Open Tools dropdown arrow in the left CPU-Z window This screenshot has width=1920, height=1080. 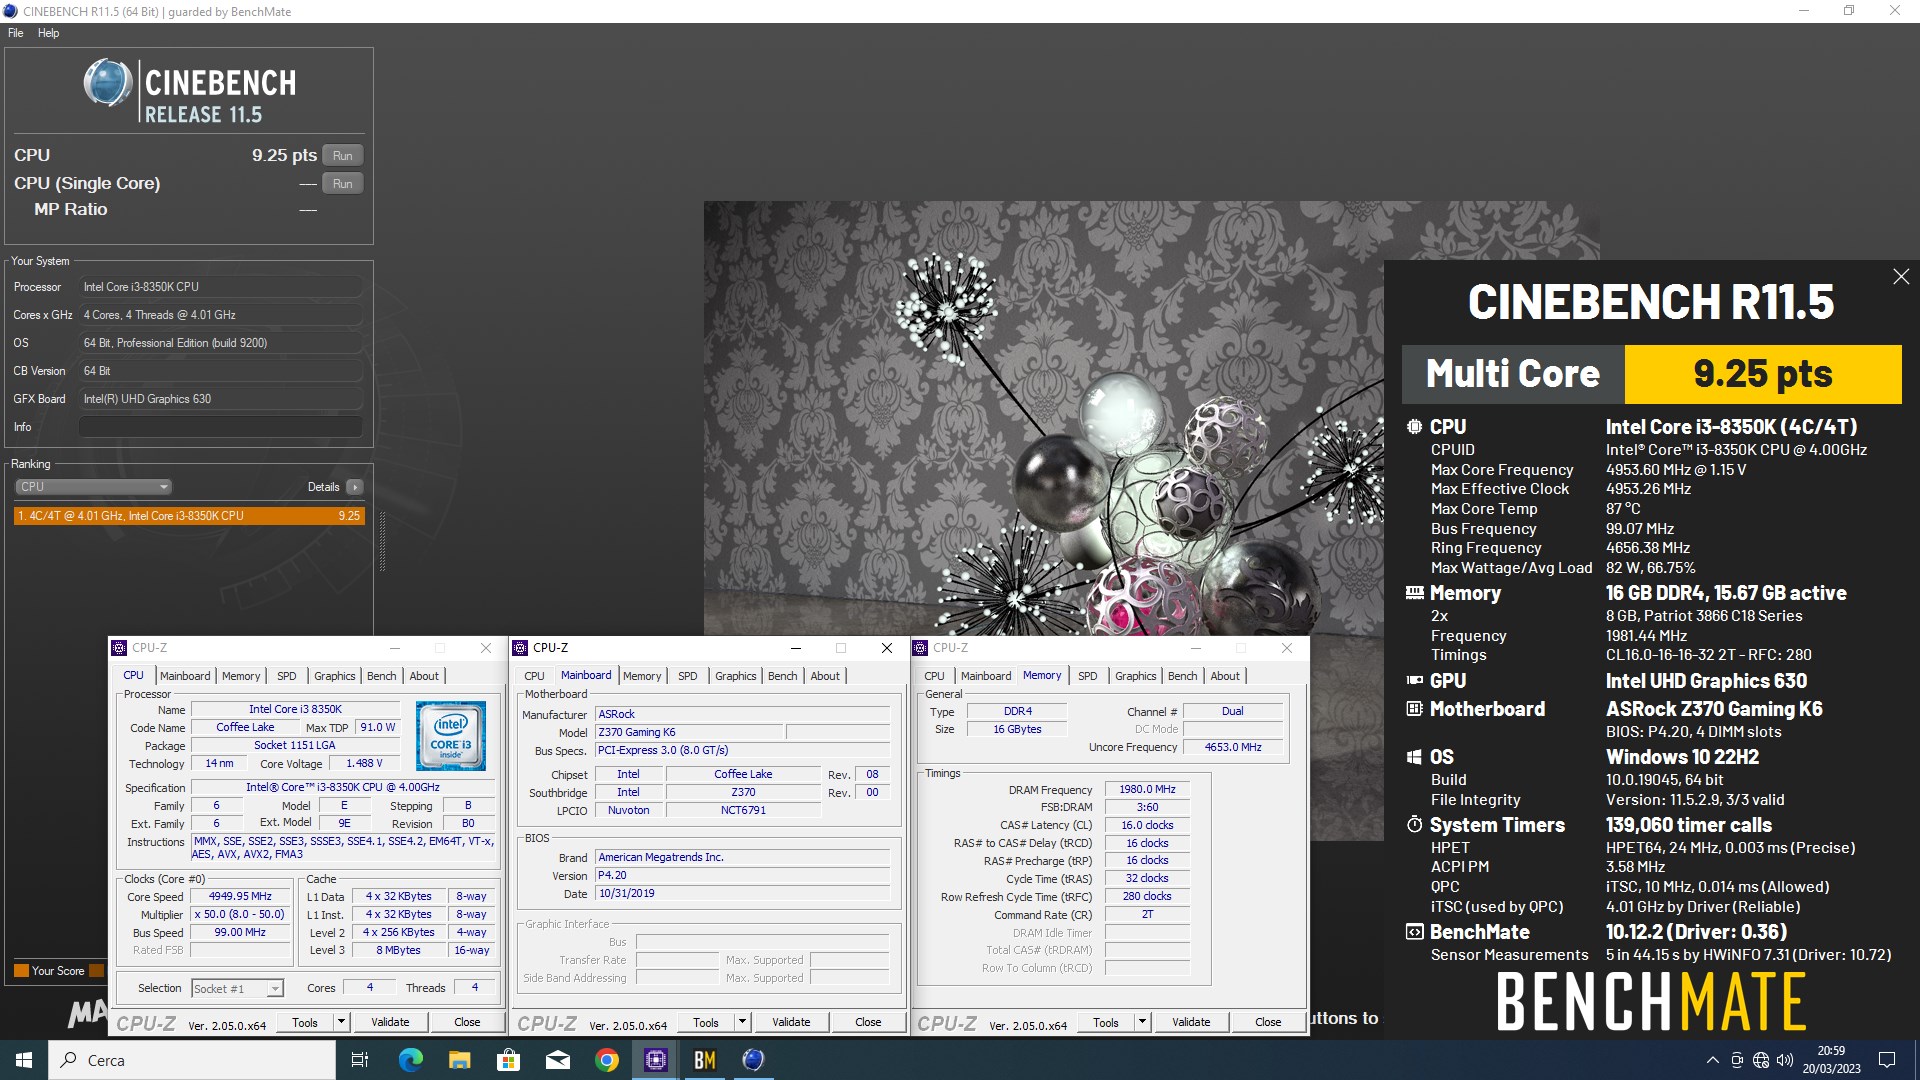pos(341,1022)
